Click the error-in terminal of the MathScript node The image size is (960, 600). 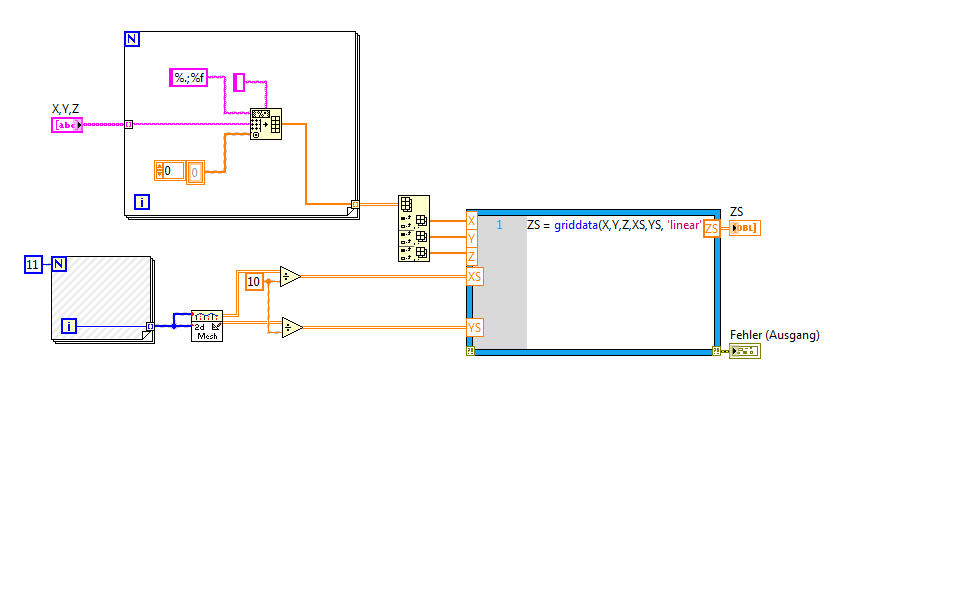[470, 351]
